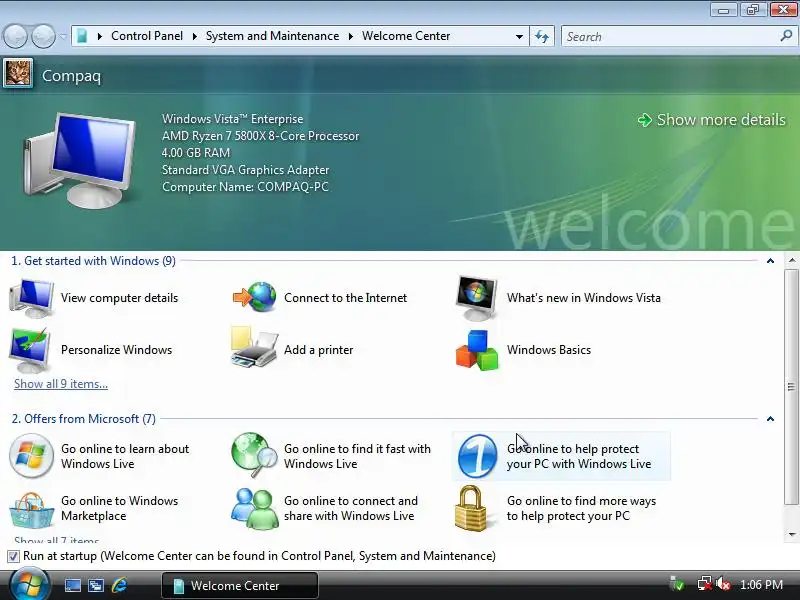Click the Windows Live OneCare blue icon
The width and height of the screenshot is (800, 600).
pos(477,456)
